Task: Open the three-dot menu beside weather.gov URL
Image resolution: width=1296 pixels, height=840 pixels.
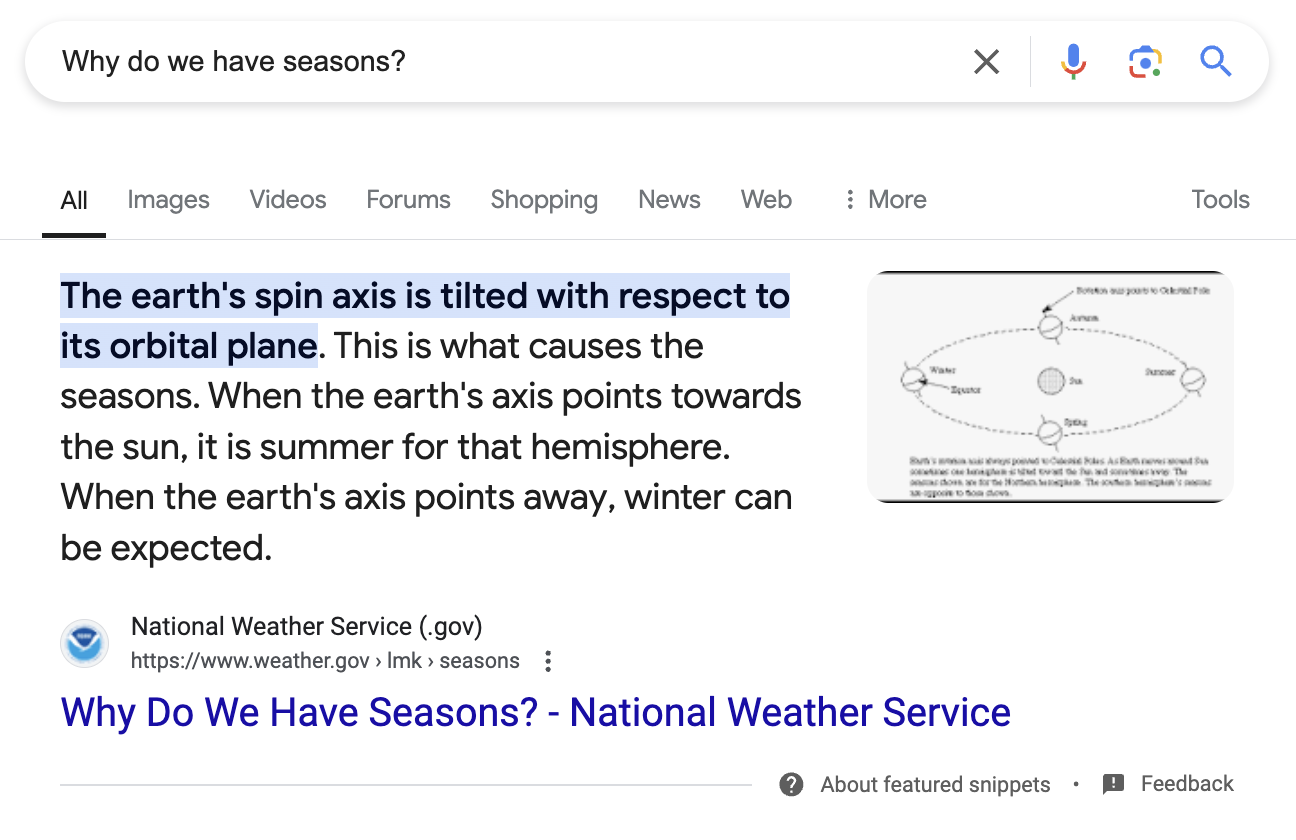Action: [547, 661]
